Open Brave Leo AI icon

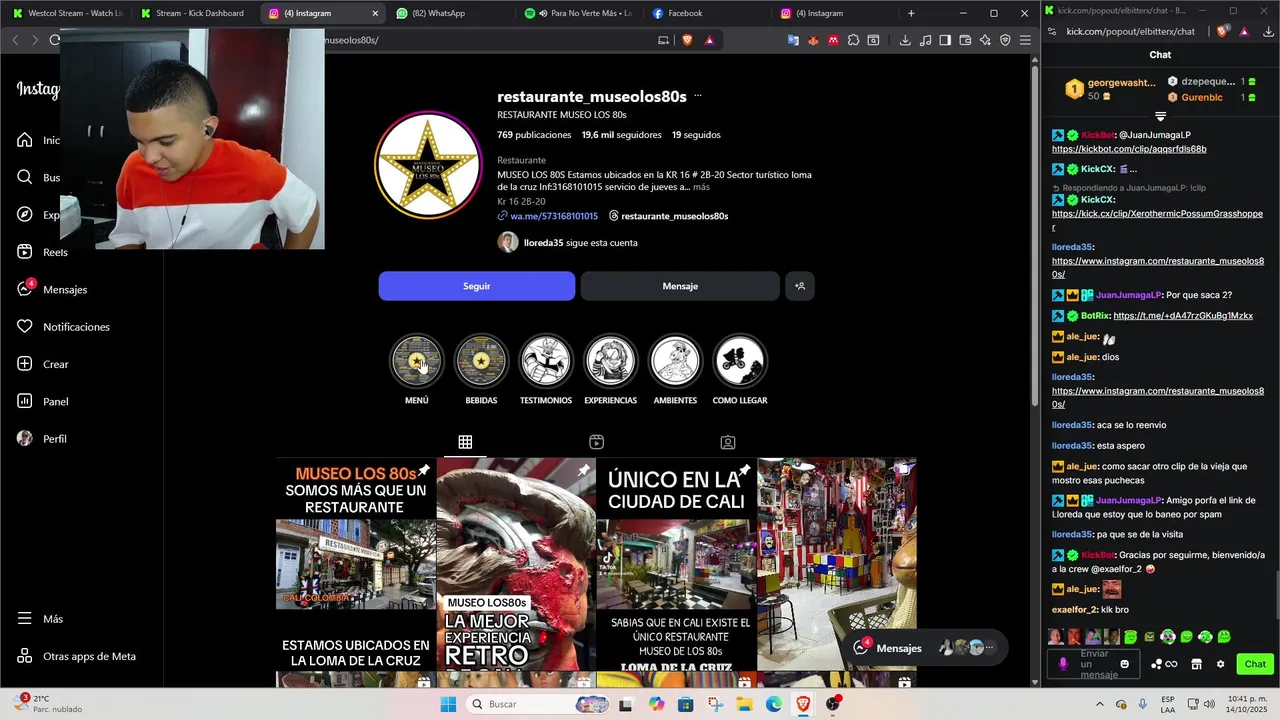985,40
